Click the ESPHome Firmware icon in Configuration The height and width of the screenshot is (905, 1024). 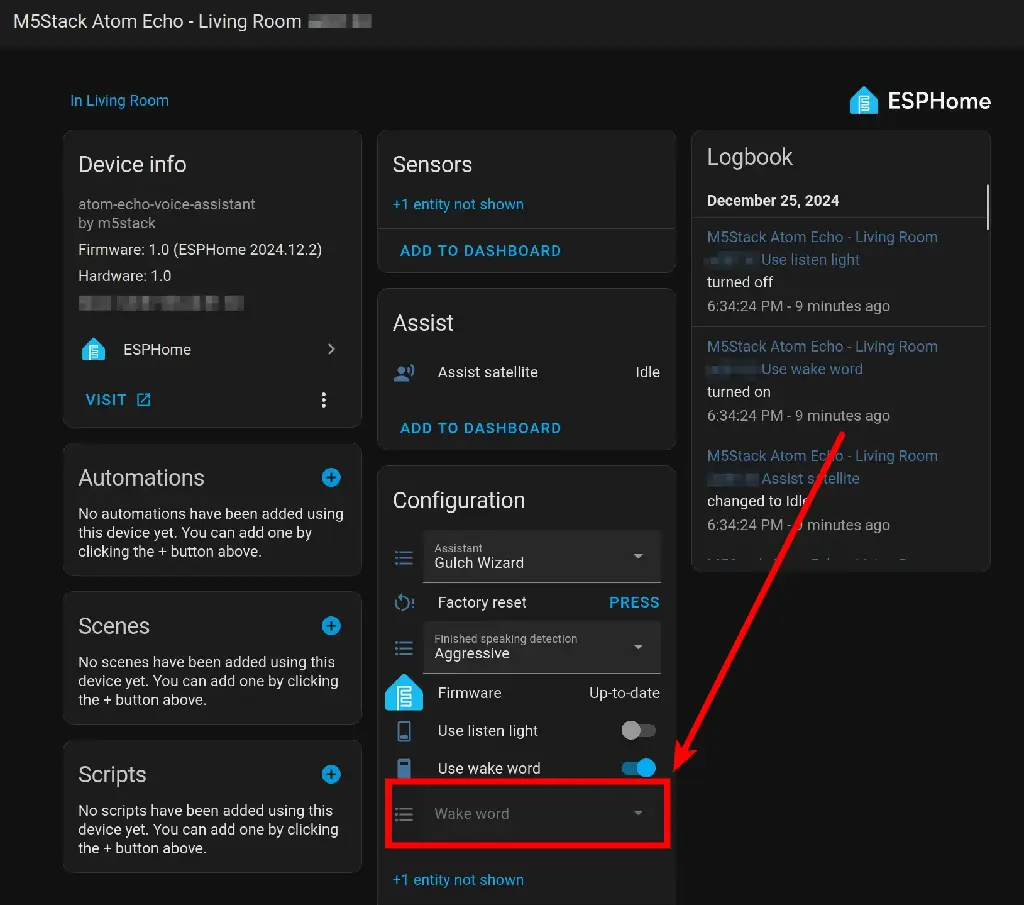pos(404,692)
